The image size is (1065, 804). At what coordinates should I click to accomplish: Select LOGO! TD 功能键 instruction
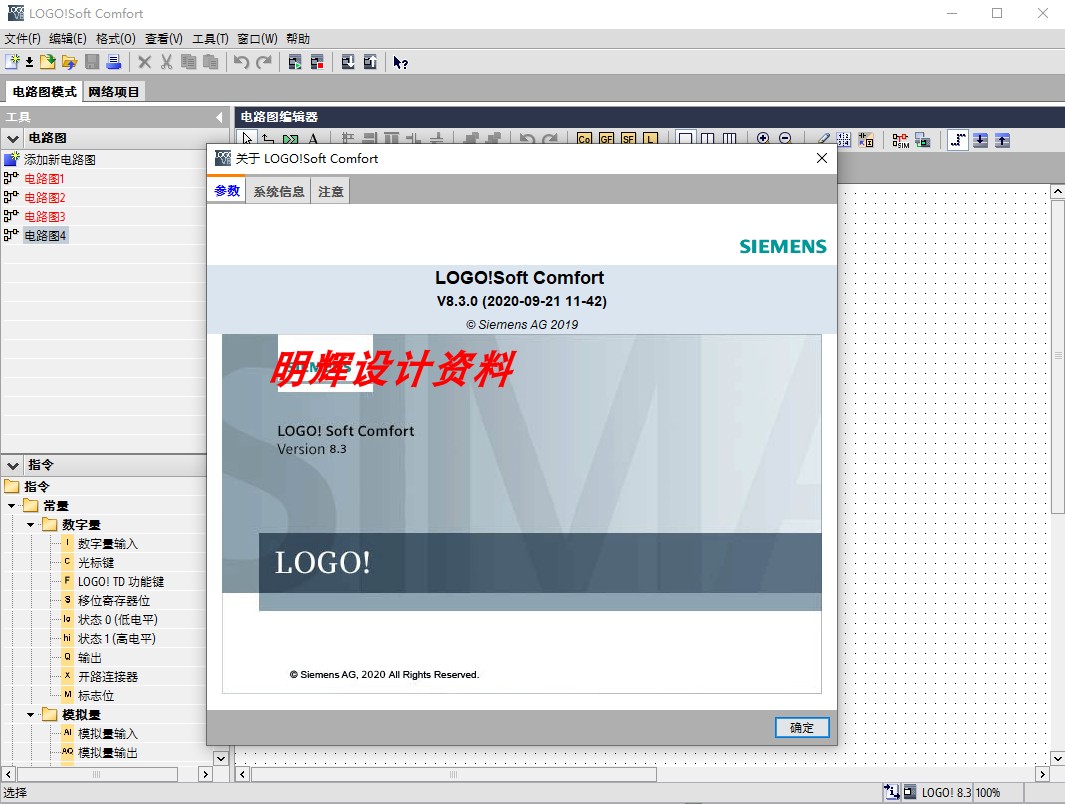(x=121, y=582)
